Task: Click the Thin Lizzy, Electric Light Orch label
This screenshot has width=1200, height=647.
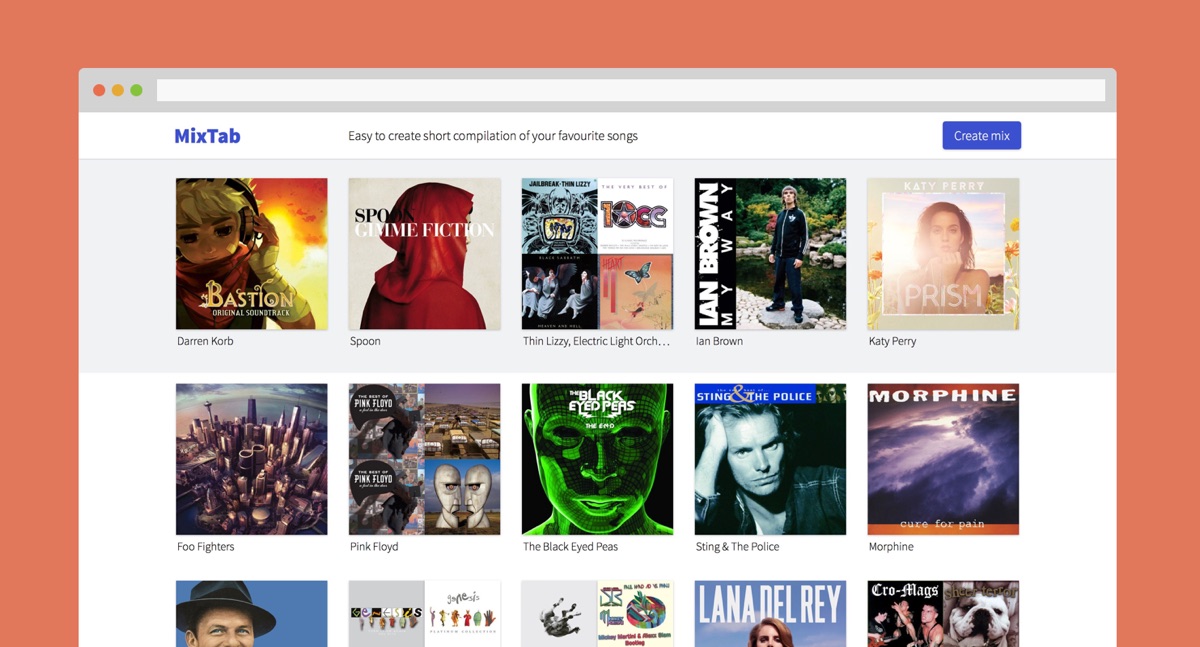Action: 597,341
